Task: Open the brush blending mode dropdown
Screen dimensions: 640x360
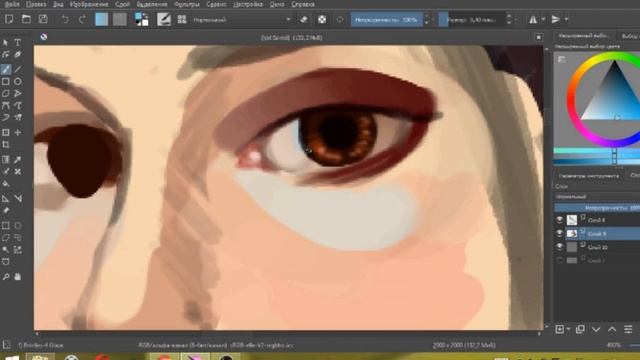Action: [242, 20]
